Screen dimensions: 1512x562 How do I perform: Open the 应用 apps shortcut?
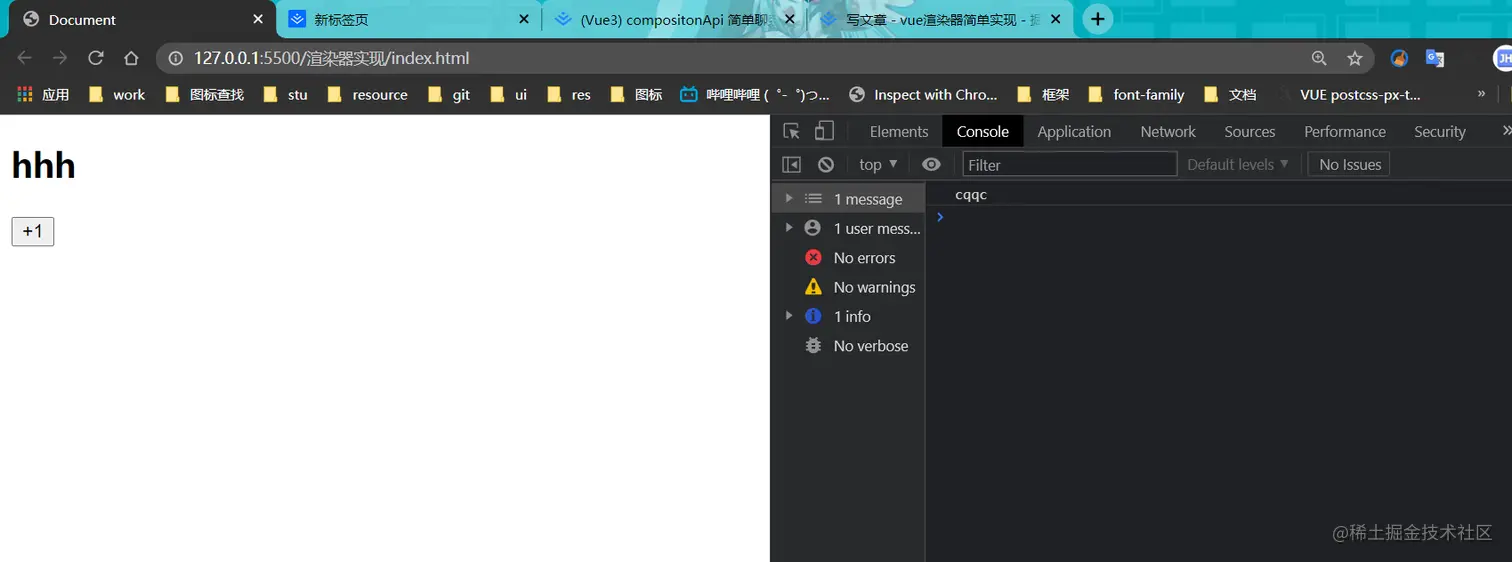43,94
